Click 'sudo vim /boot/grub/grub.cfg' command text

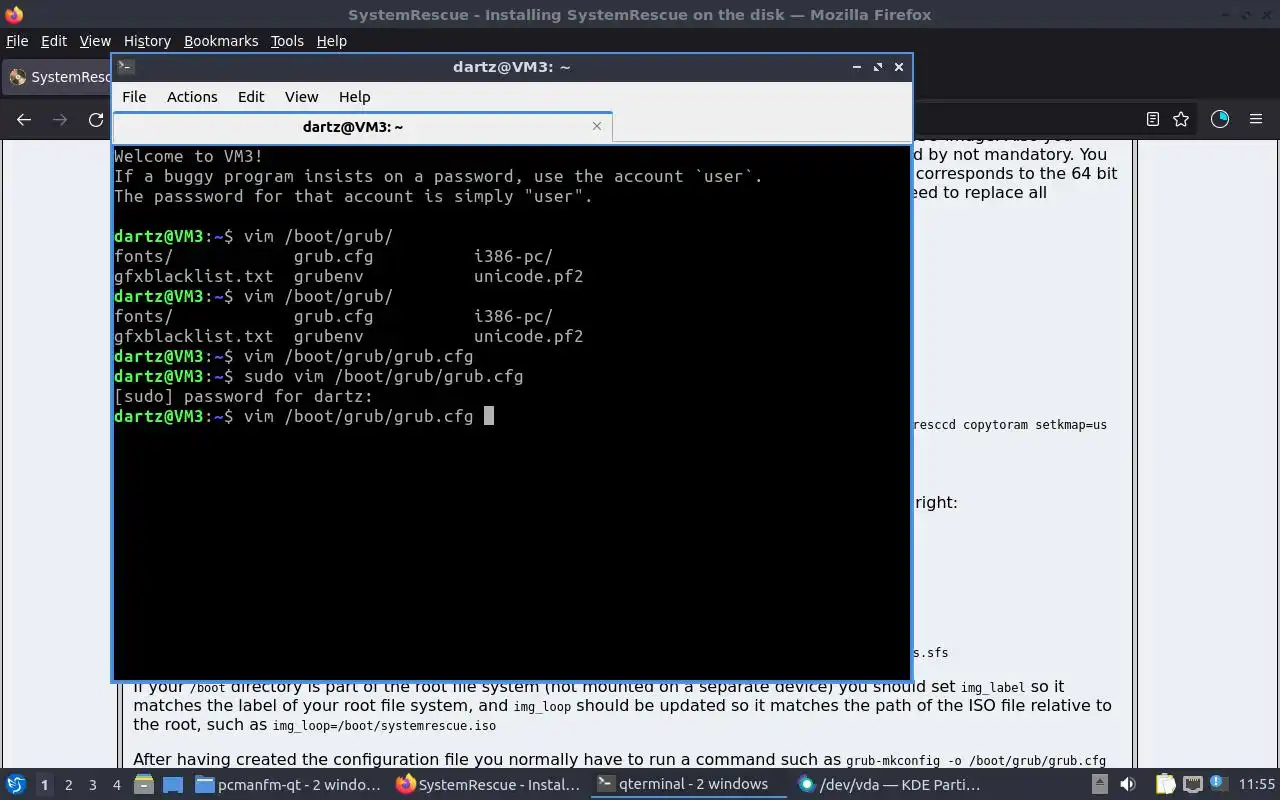click(x=383, y=376)
